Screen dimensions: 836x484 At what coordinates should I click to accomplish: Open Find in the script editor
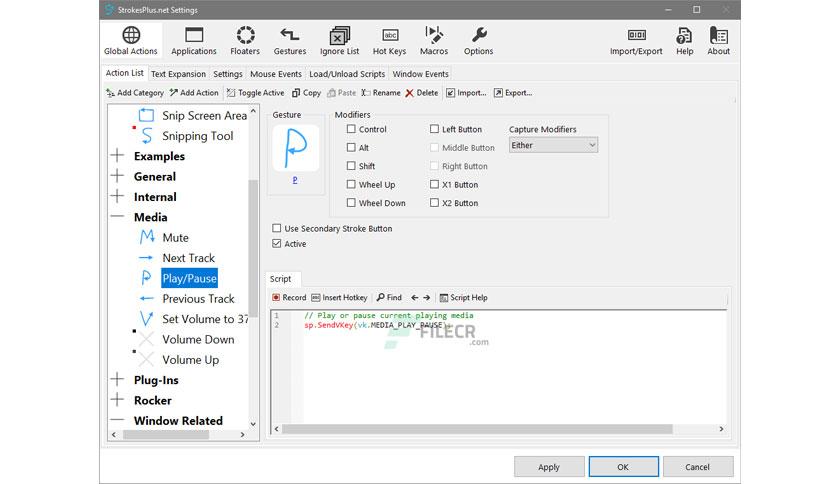pos(389,297)
